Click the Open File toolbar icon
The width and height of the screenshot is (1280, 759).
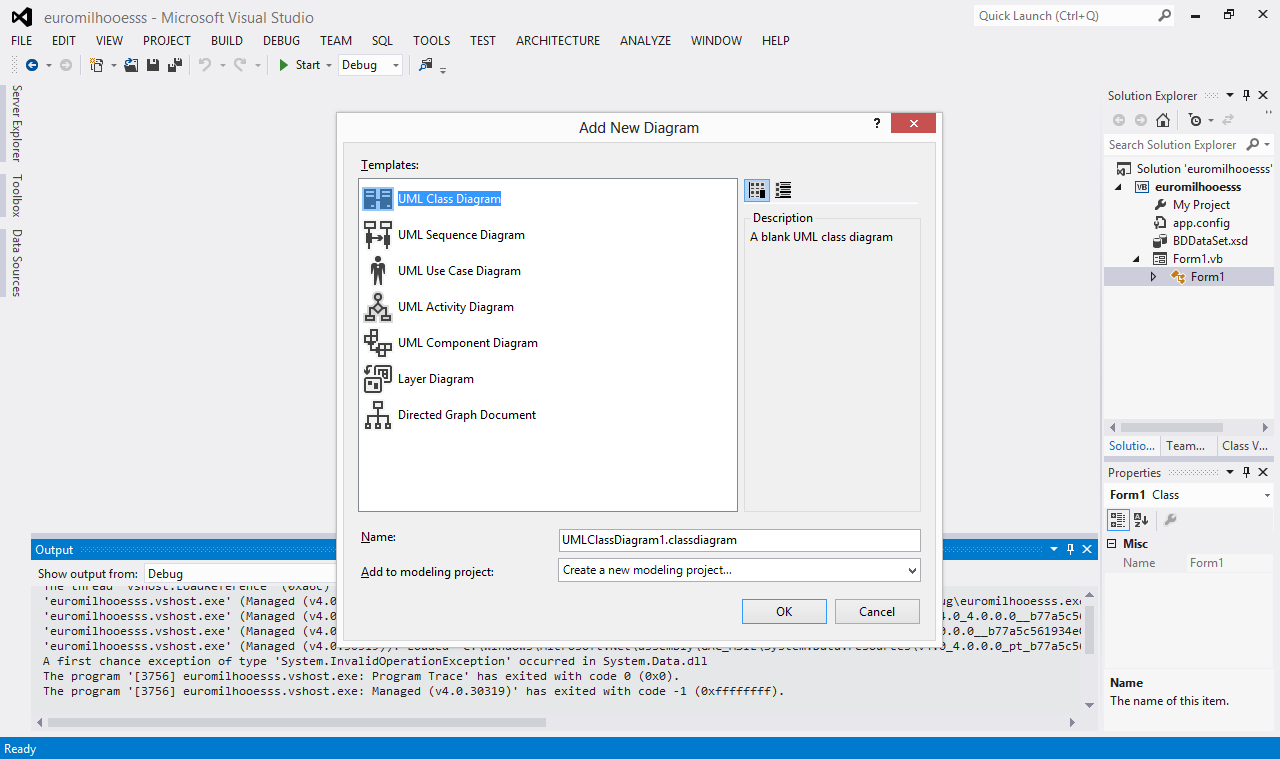point(131,65)
